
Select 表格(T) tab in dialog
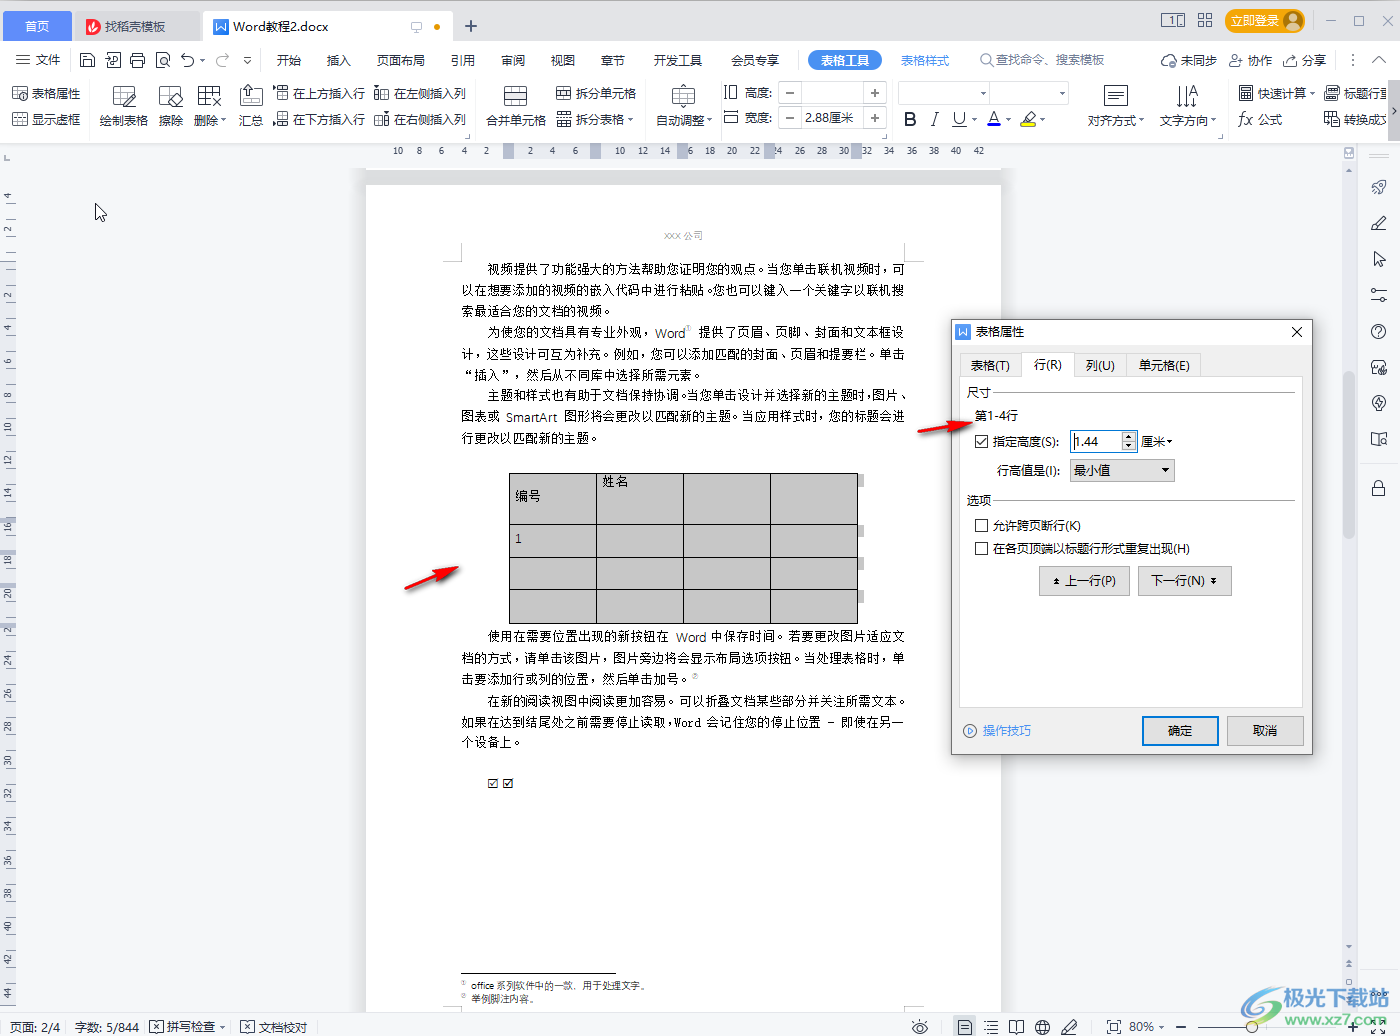click(x=990, y=365)
